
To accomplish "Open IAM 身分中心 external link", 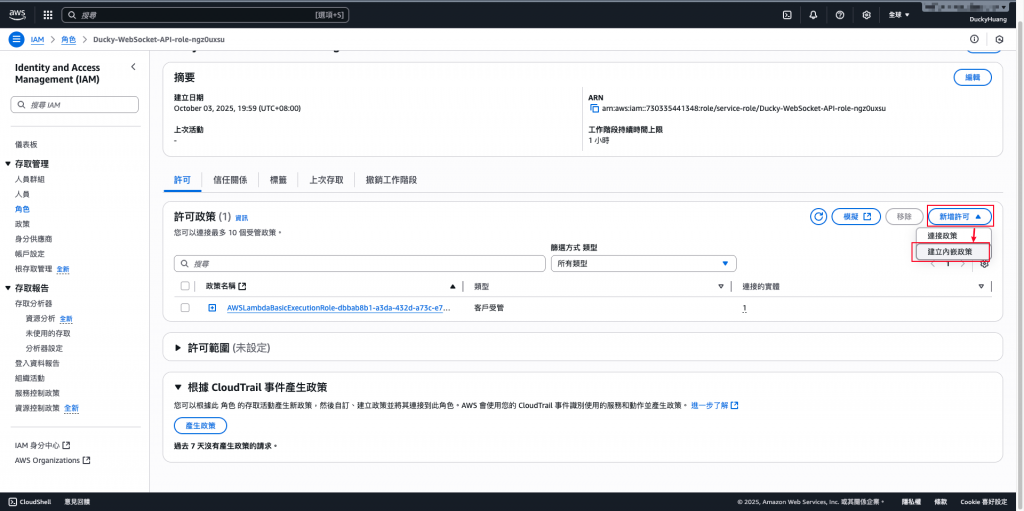I will 42,445.
